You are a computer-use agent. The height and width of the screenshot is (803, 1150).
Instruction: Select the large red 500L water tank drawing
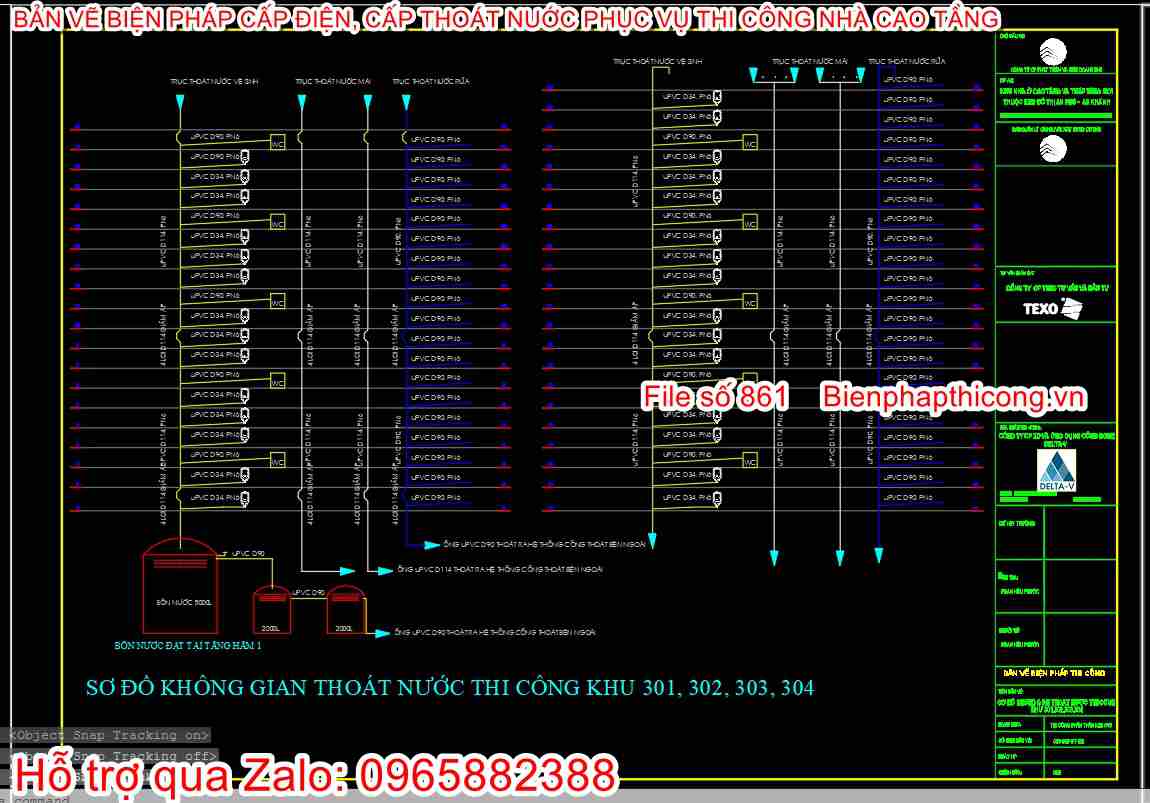(x=180, y=584)
